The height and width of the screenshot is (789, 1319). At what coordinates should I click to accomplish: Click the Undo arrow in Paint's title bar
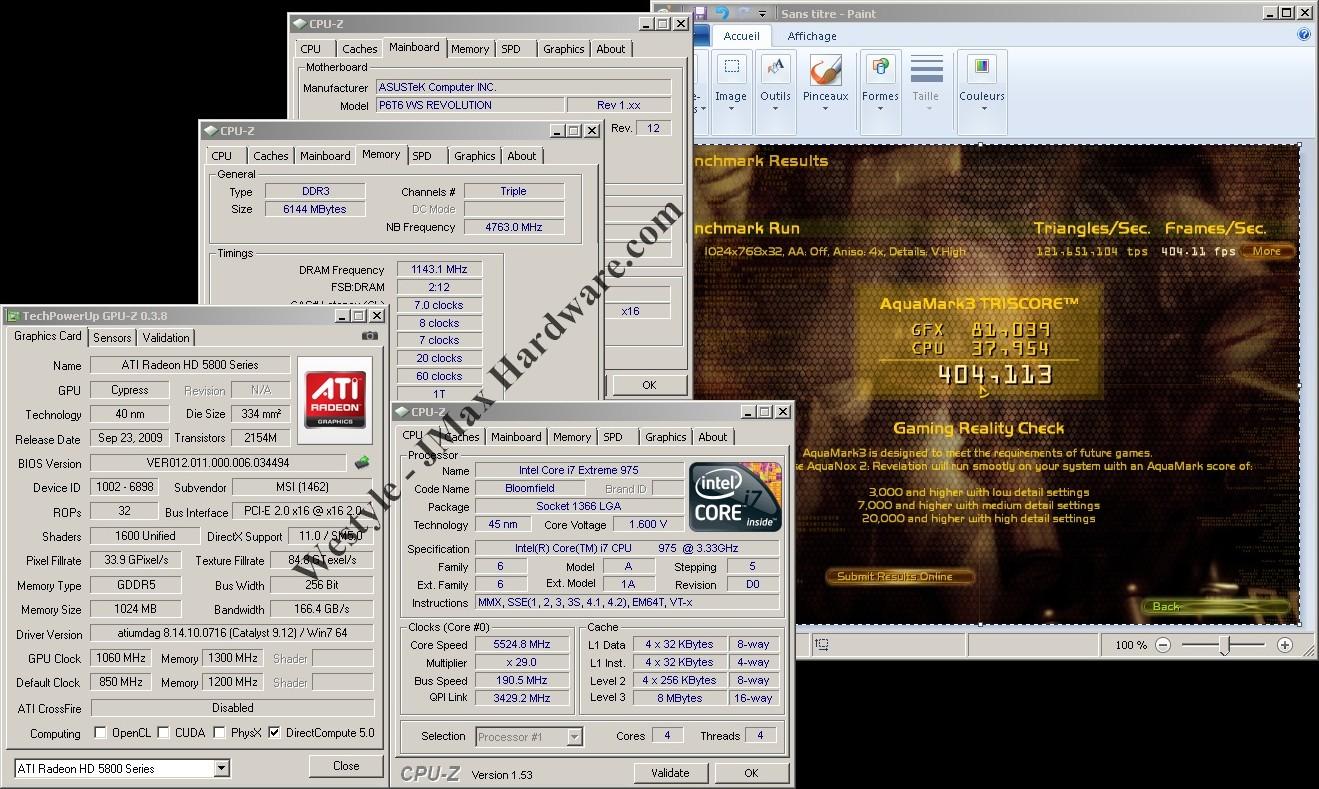coord(721,13)
